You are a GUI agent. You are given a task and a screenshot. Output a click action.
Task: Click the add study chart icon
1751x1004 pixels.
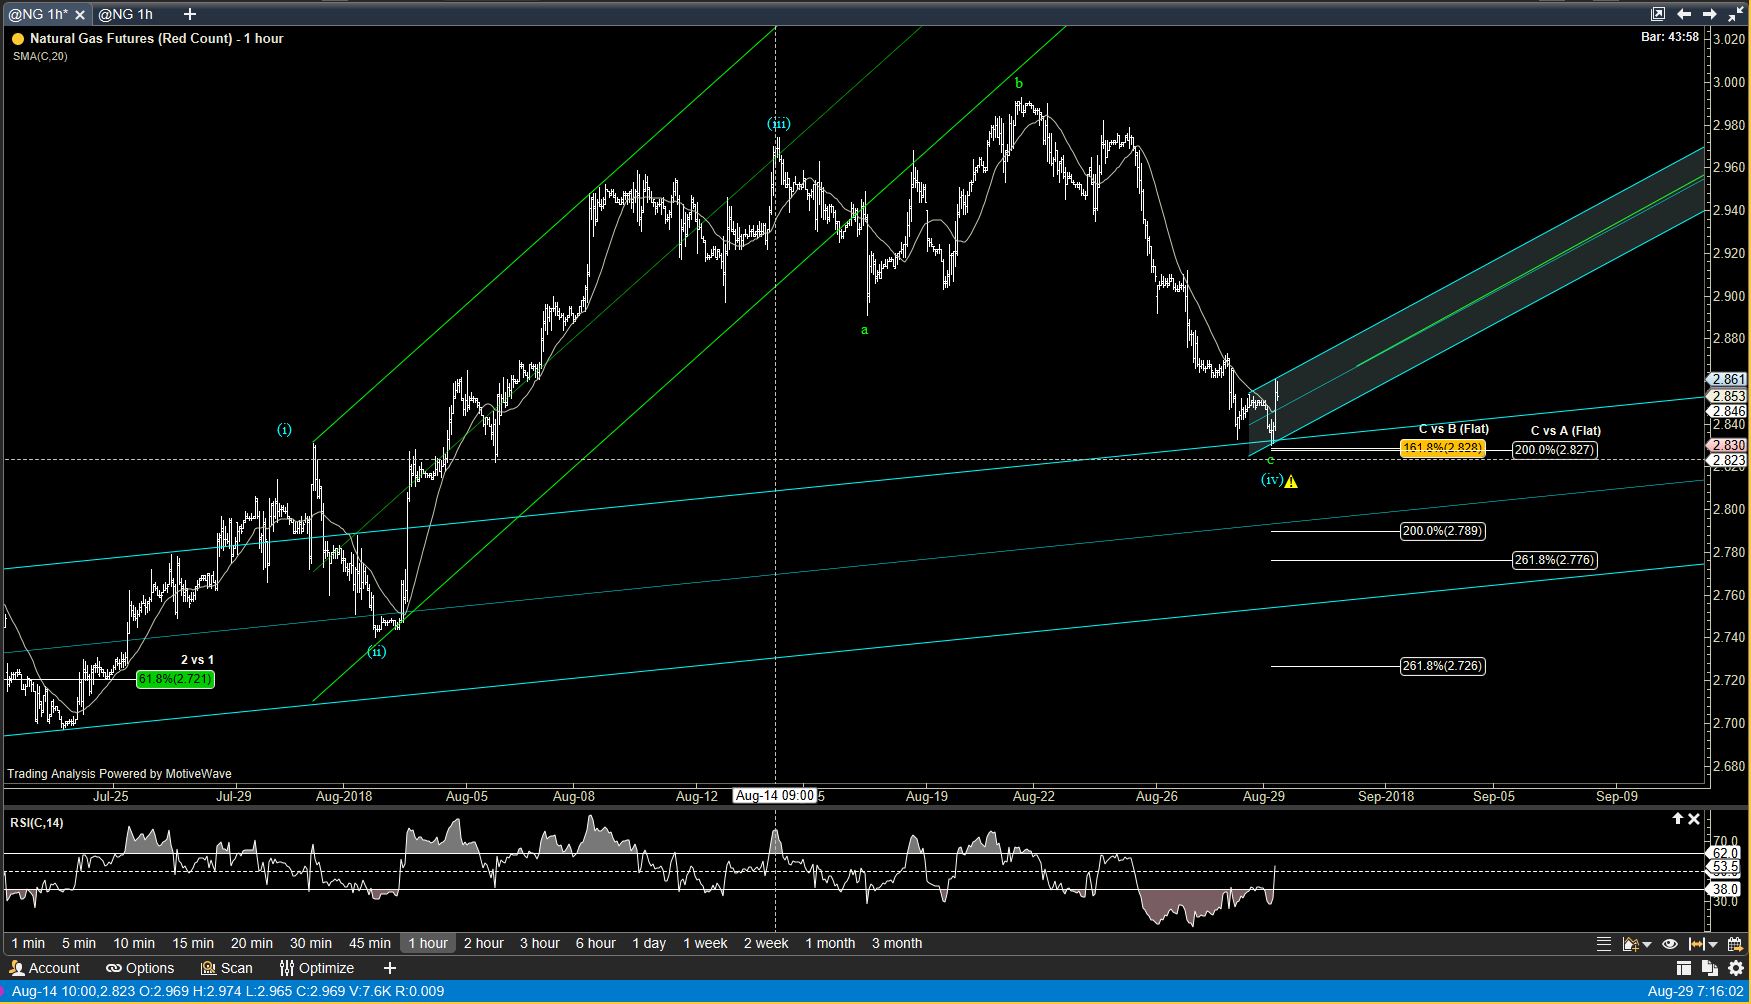click(x=1630, y=943)
